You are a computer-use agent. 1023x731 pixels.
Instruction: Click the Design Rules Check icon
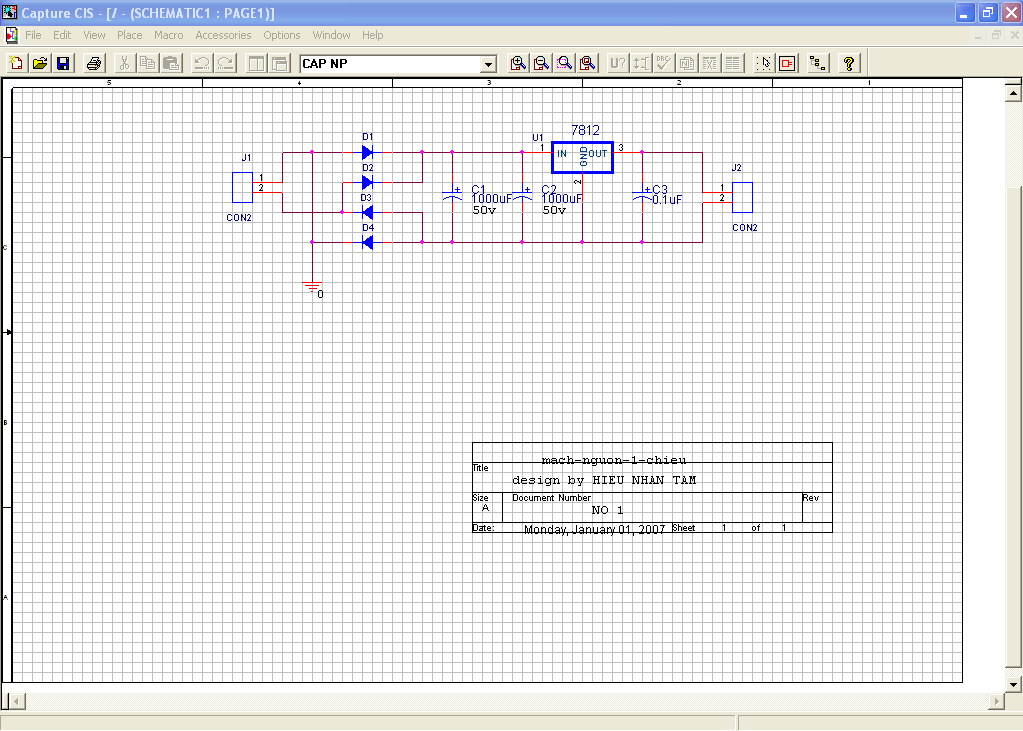pyautogui.click(x=664, y=63)
